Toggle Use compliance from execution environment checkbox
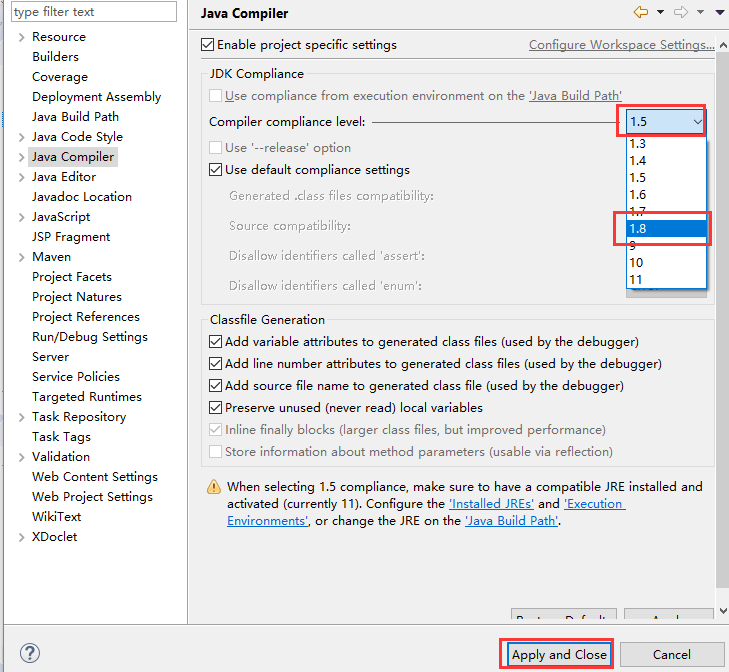This screenshot has height=672, width=729. (215, 95)
